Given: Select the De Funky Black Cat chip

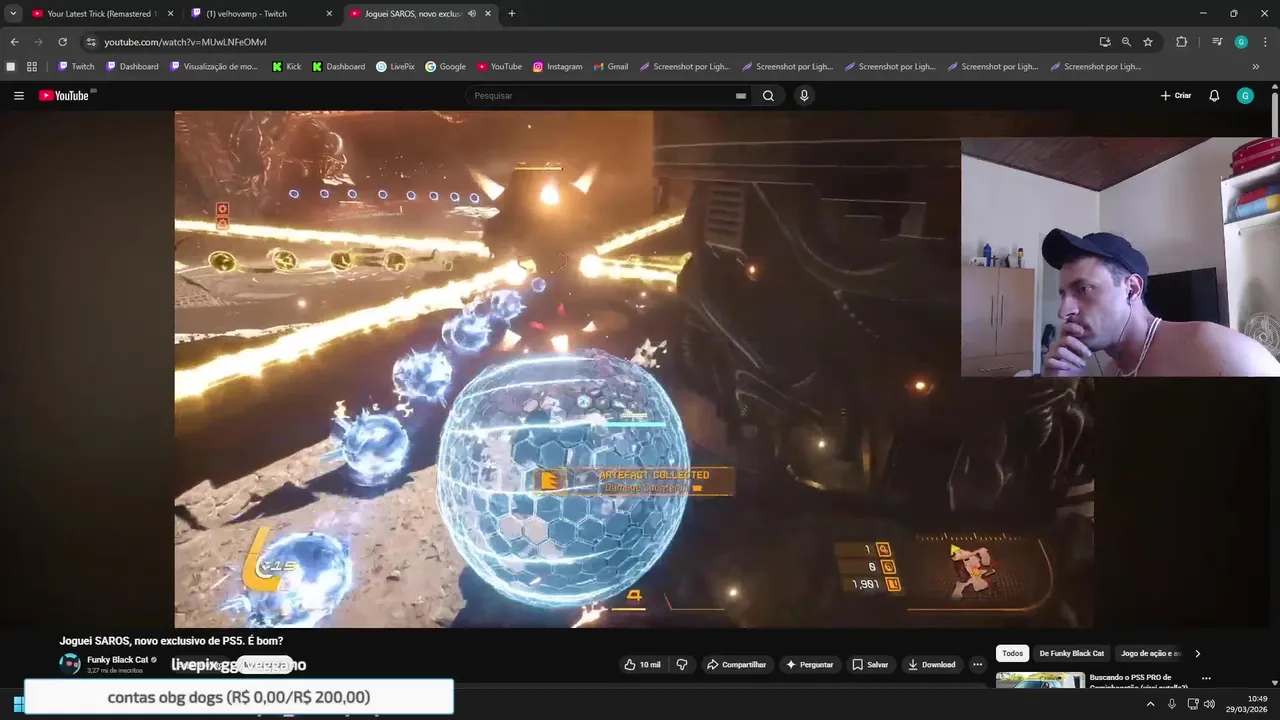Looking at the screenshot, I should point(1072,654).
